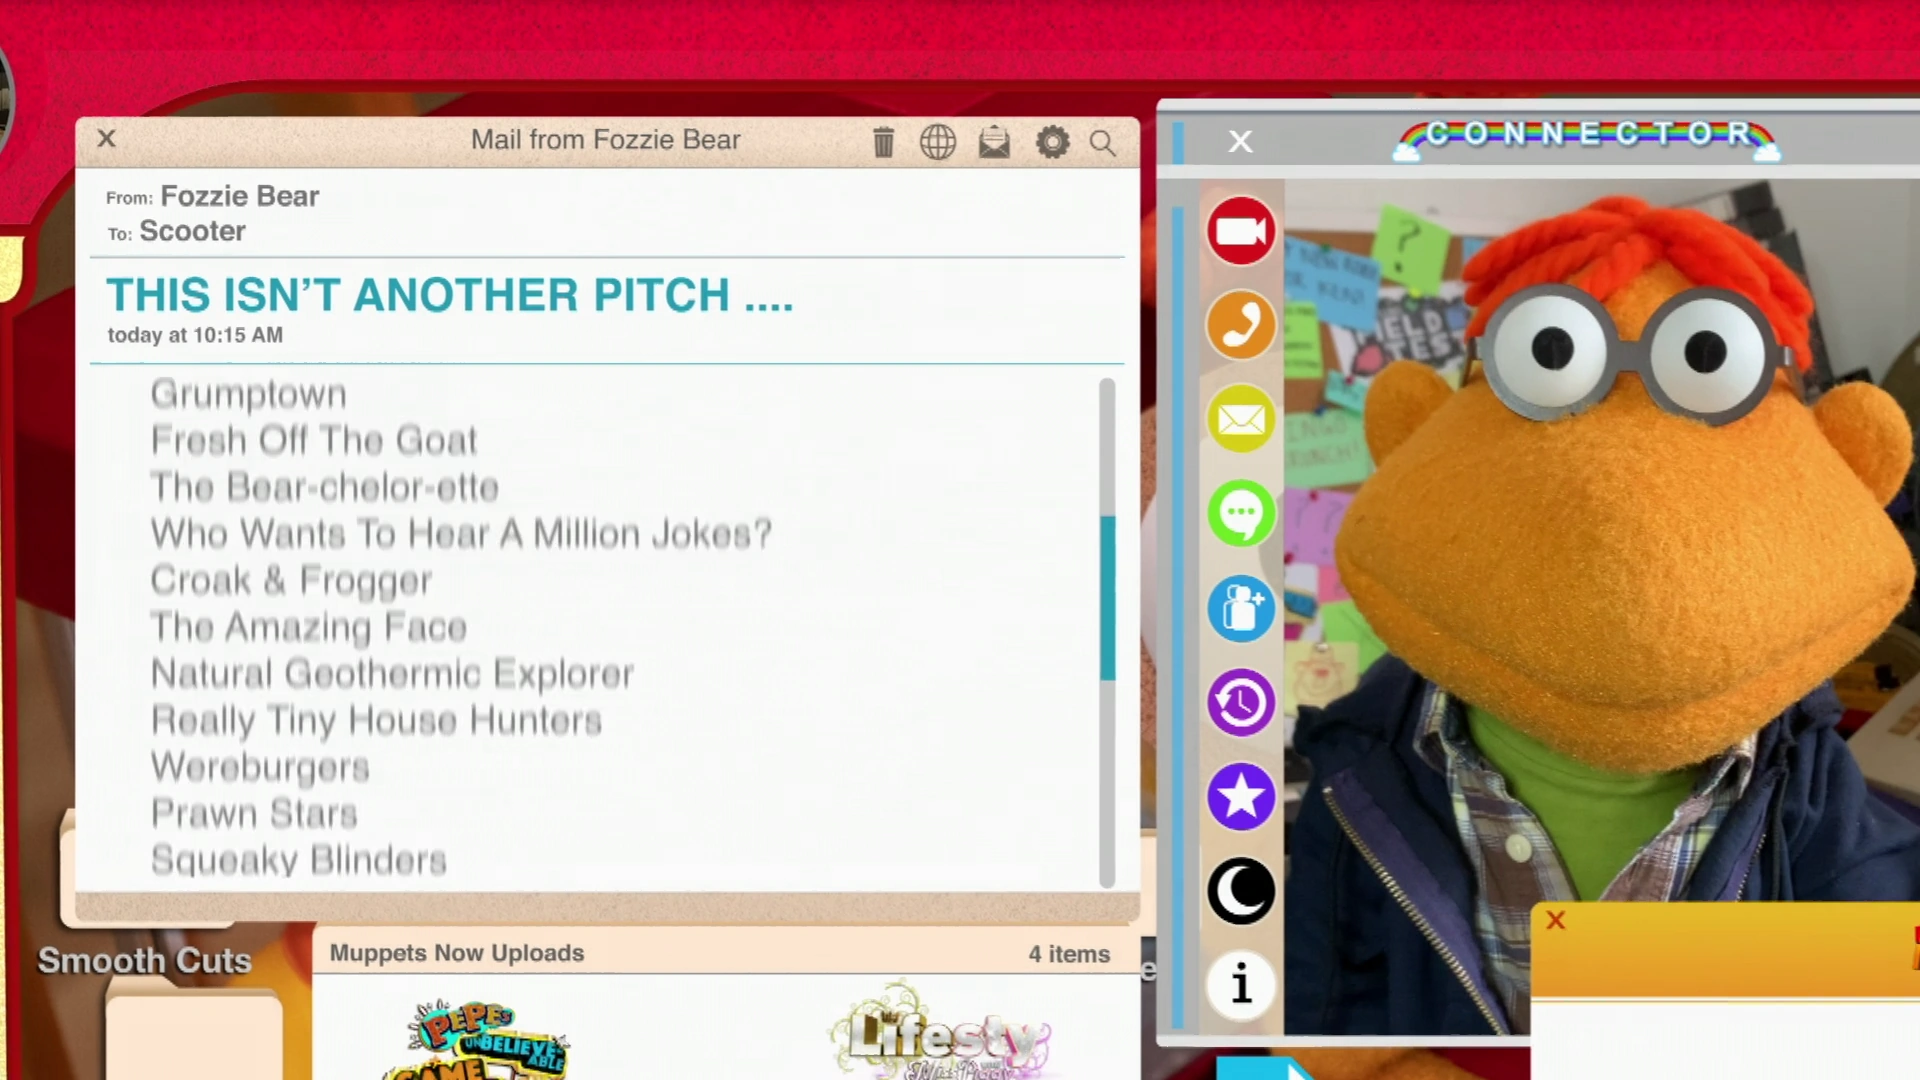Click the purple star favorites icon

pos(1241,796)
